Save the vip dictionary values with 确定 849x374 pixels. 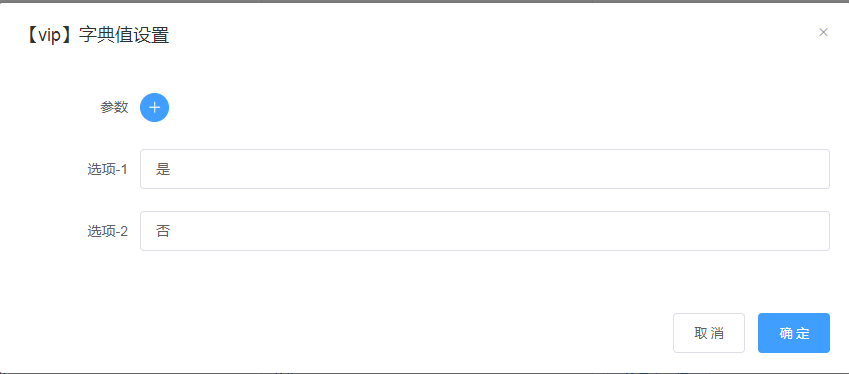point(794,333)
